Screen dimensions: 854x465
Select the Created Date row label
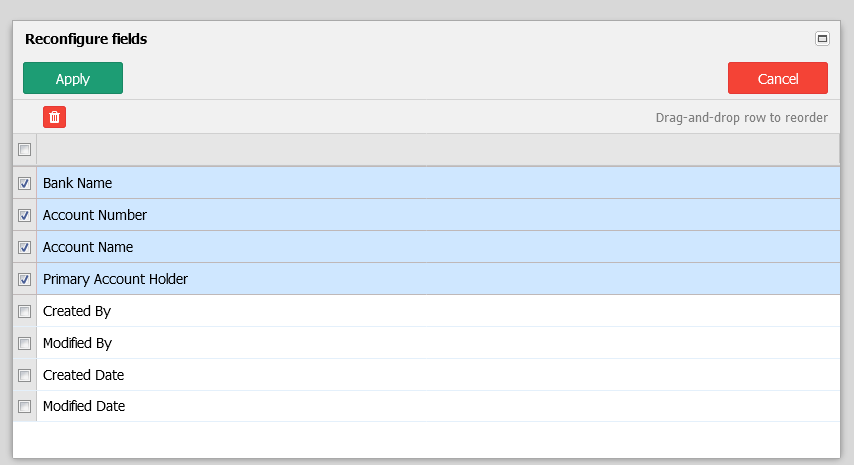pyautogui.click(x=83, y=375)
